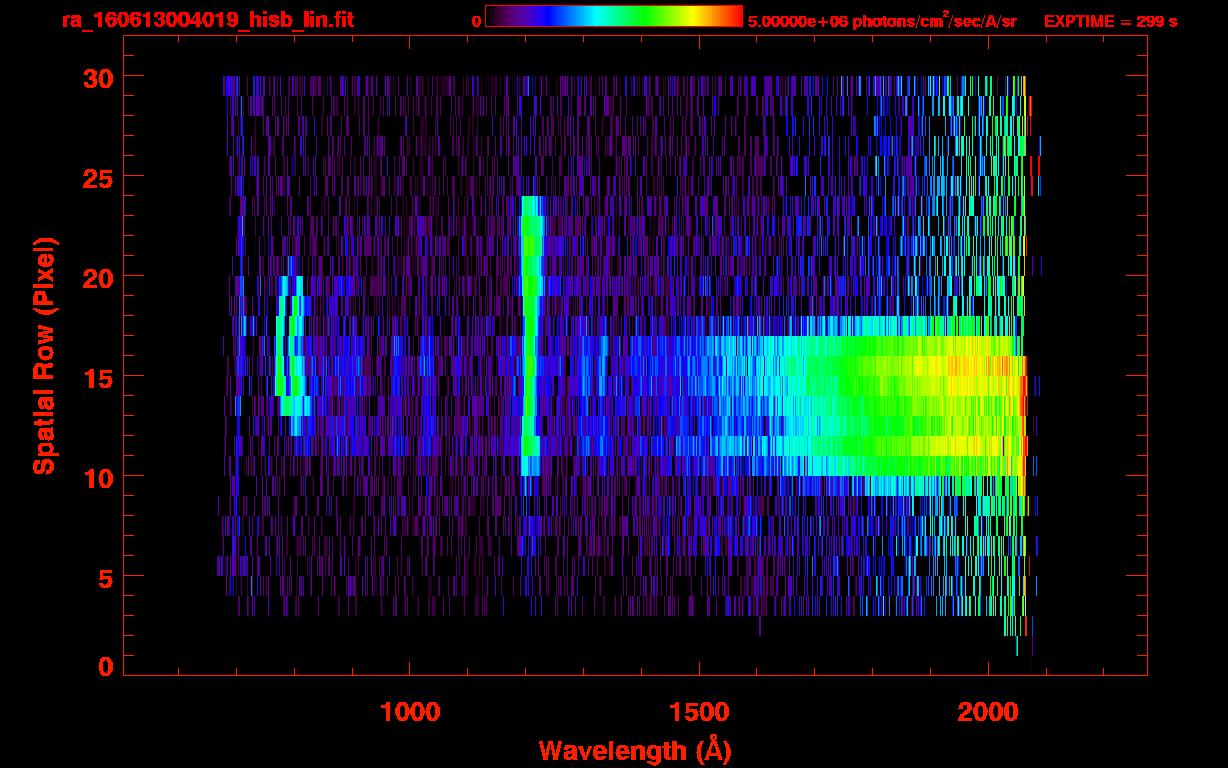Select the 1000 wavelength tick label
The width and height of the screenshot is (1228, 768).
[x=410, y=712]
